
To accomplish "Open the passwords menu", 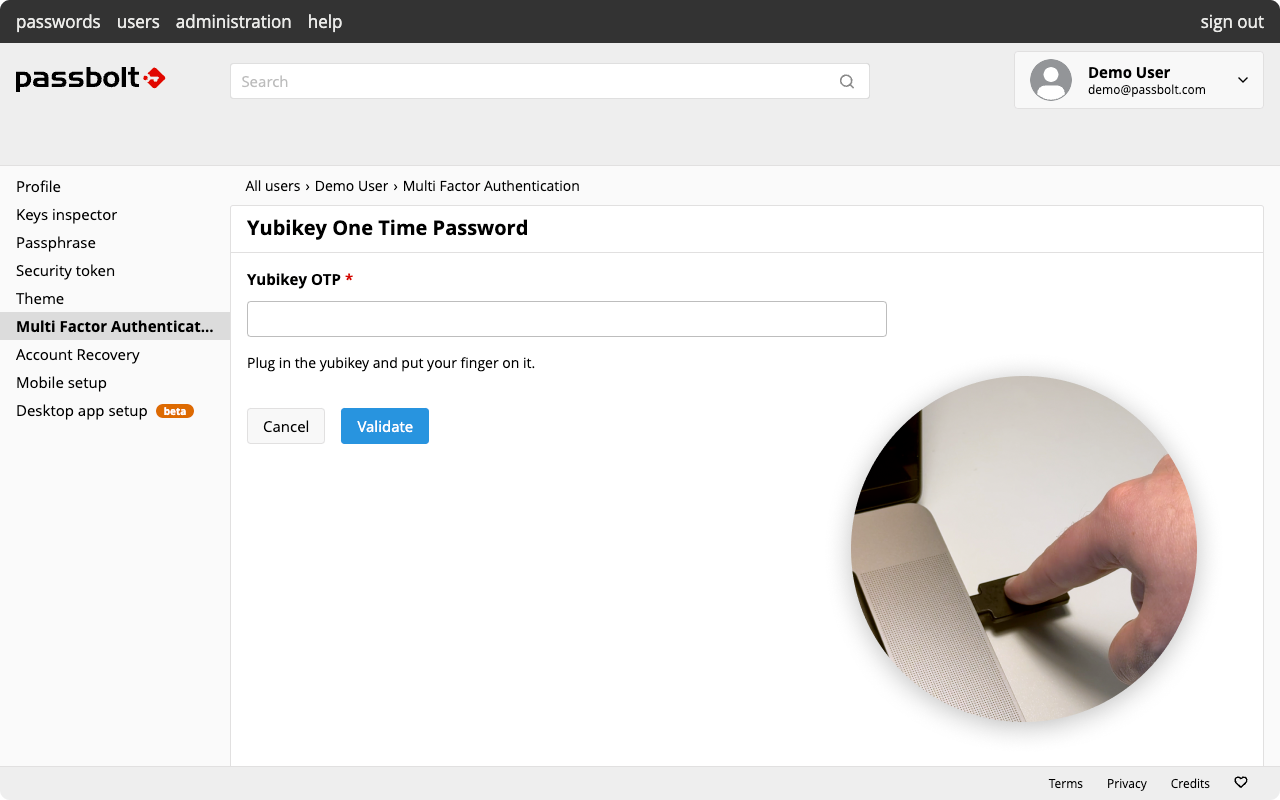I will point(58,21).
